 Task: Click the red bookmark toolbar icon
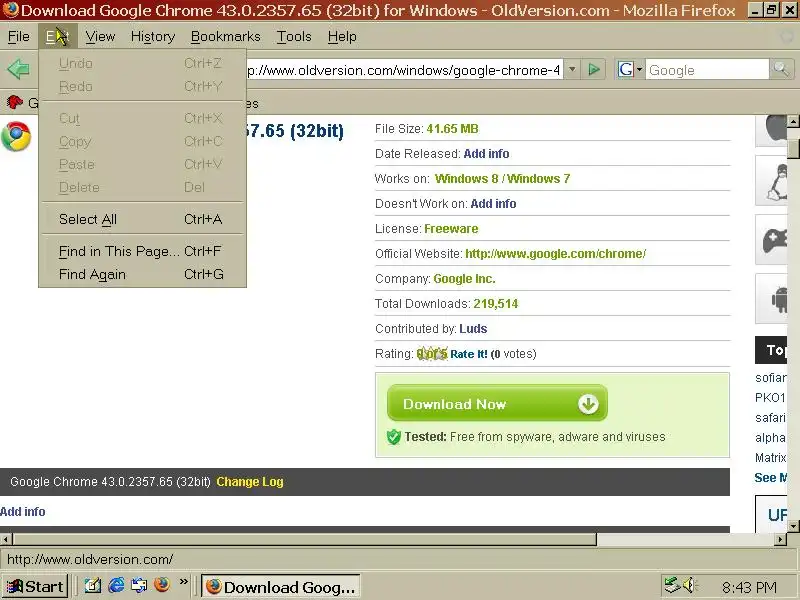15,102
